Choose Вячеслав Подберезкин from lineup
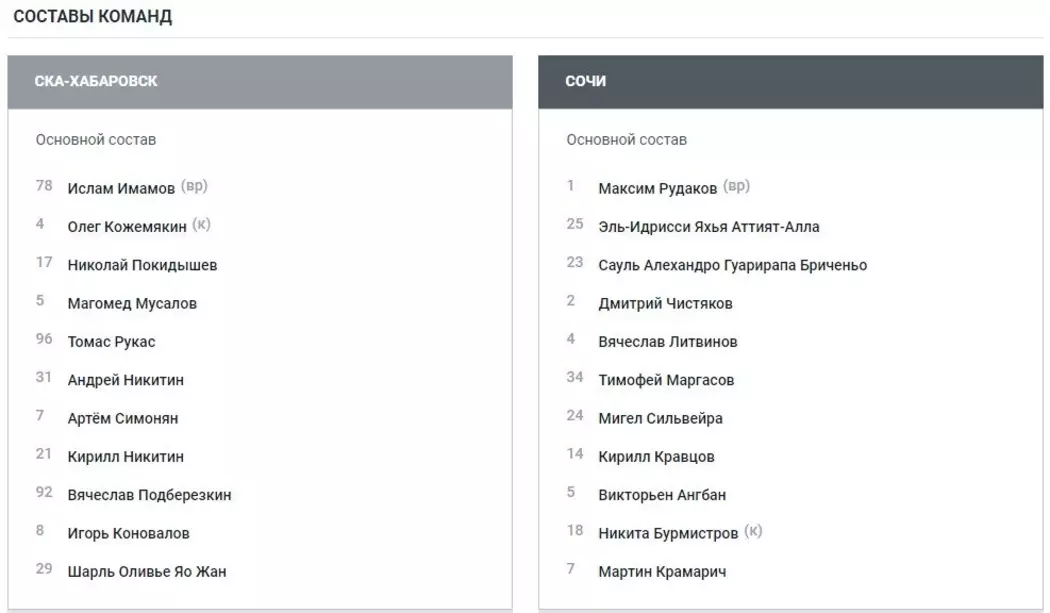The height and width of the screenshot is (613, 1050). coord(149,496)
